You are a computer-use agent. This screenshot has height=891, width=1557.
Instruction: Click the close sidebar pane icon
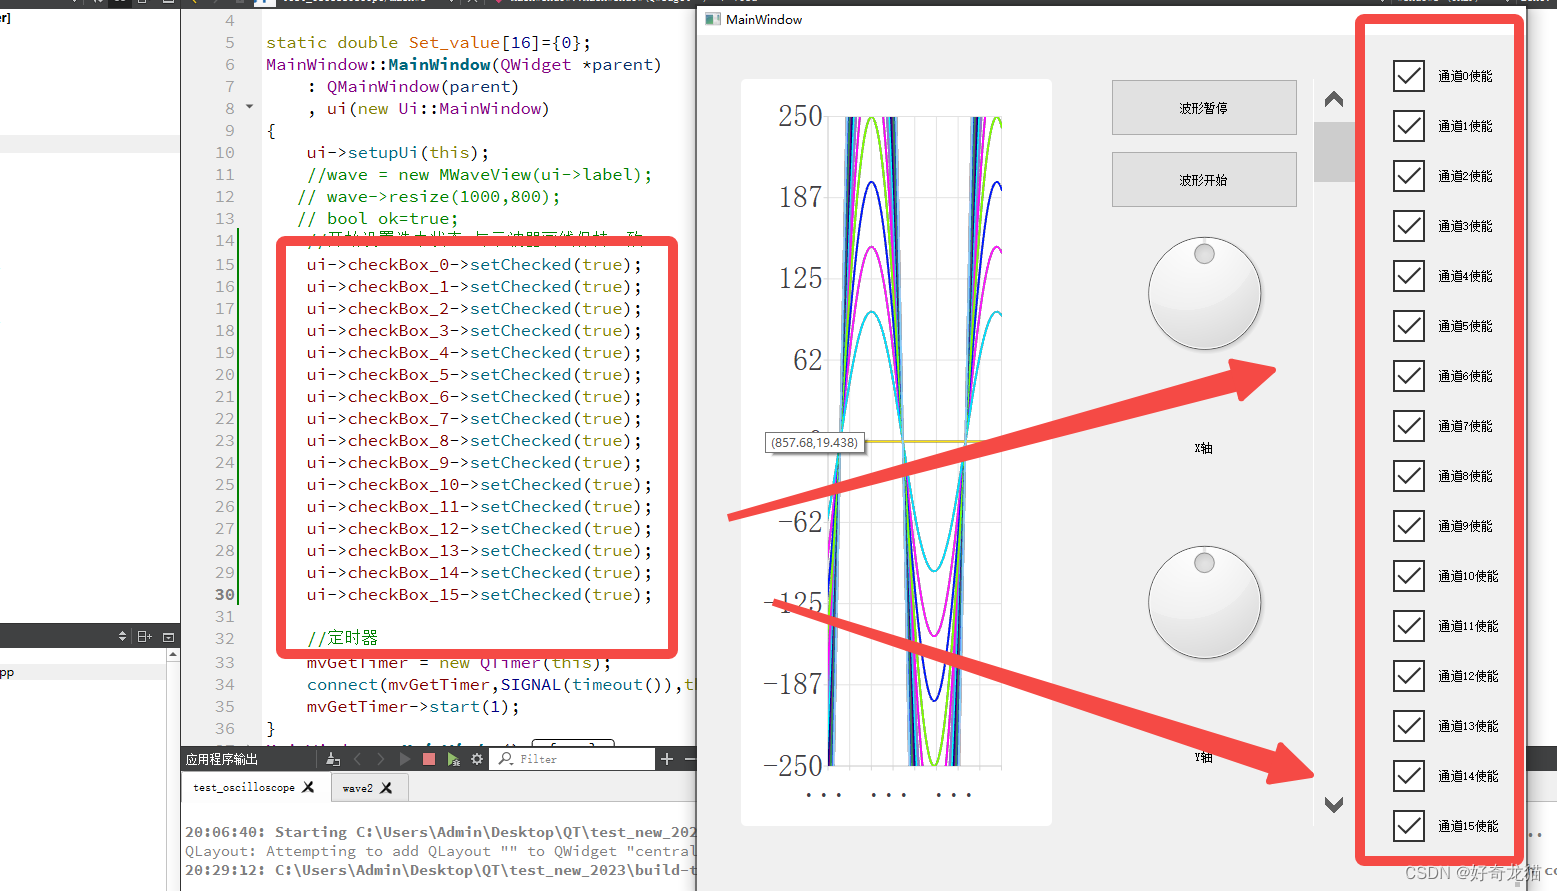click(168, 636)
